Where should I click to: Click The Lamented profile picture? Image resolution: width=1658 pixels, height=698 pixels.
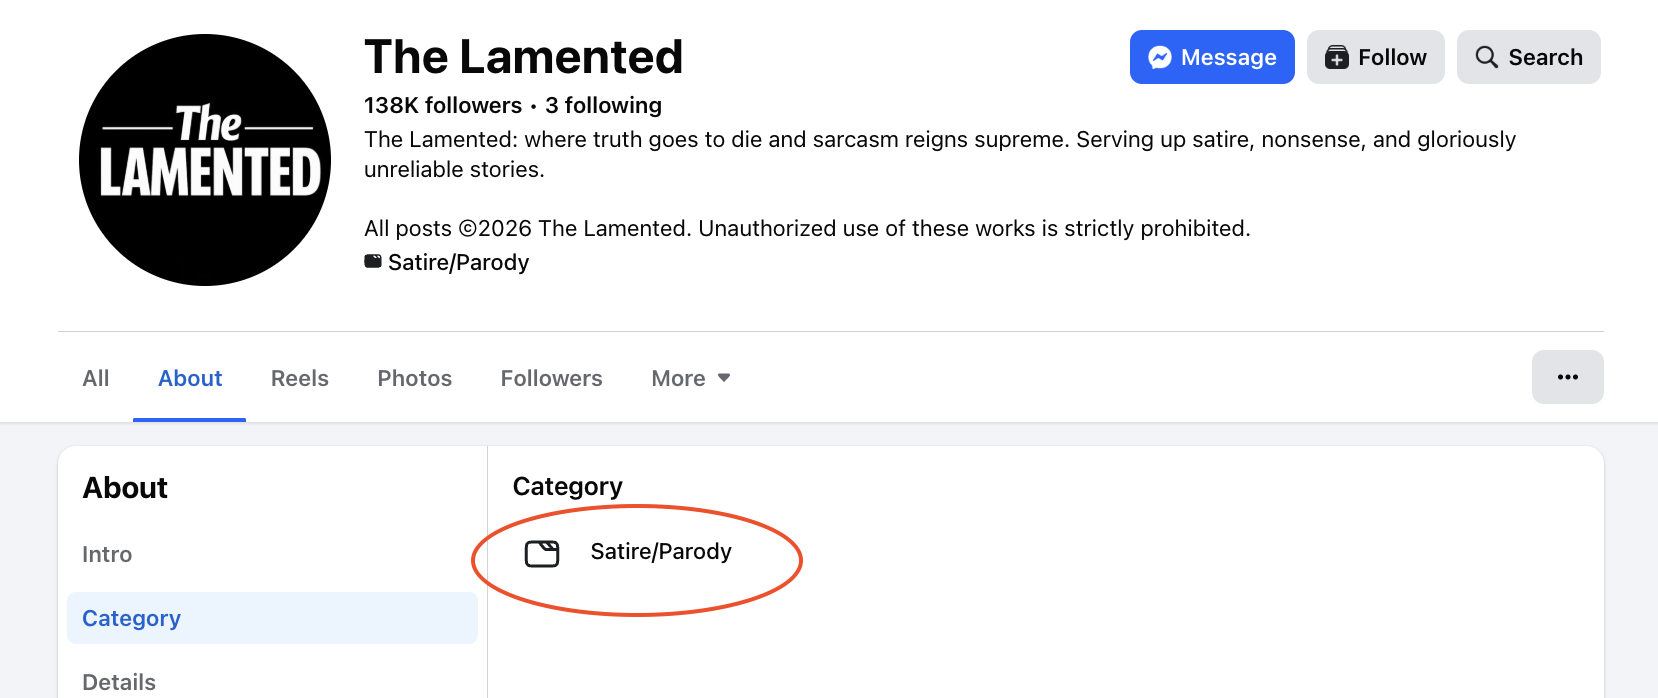(x=205, y=160)
